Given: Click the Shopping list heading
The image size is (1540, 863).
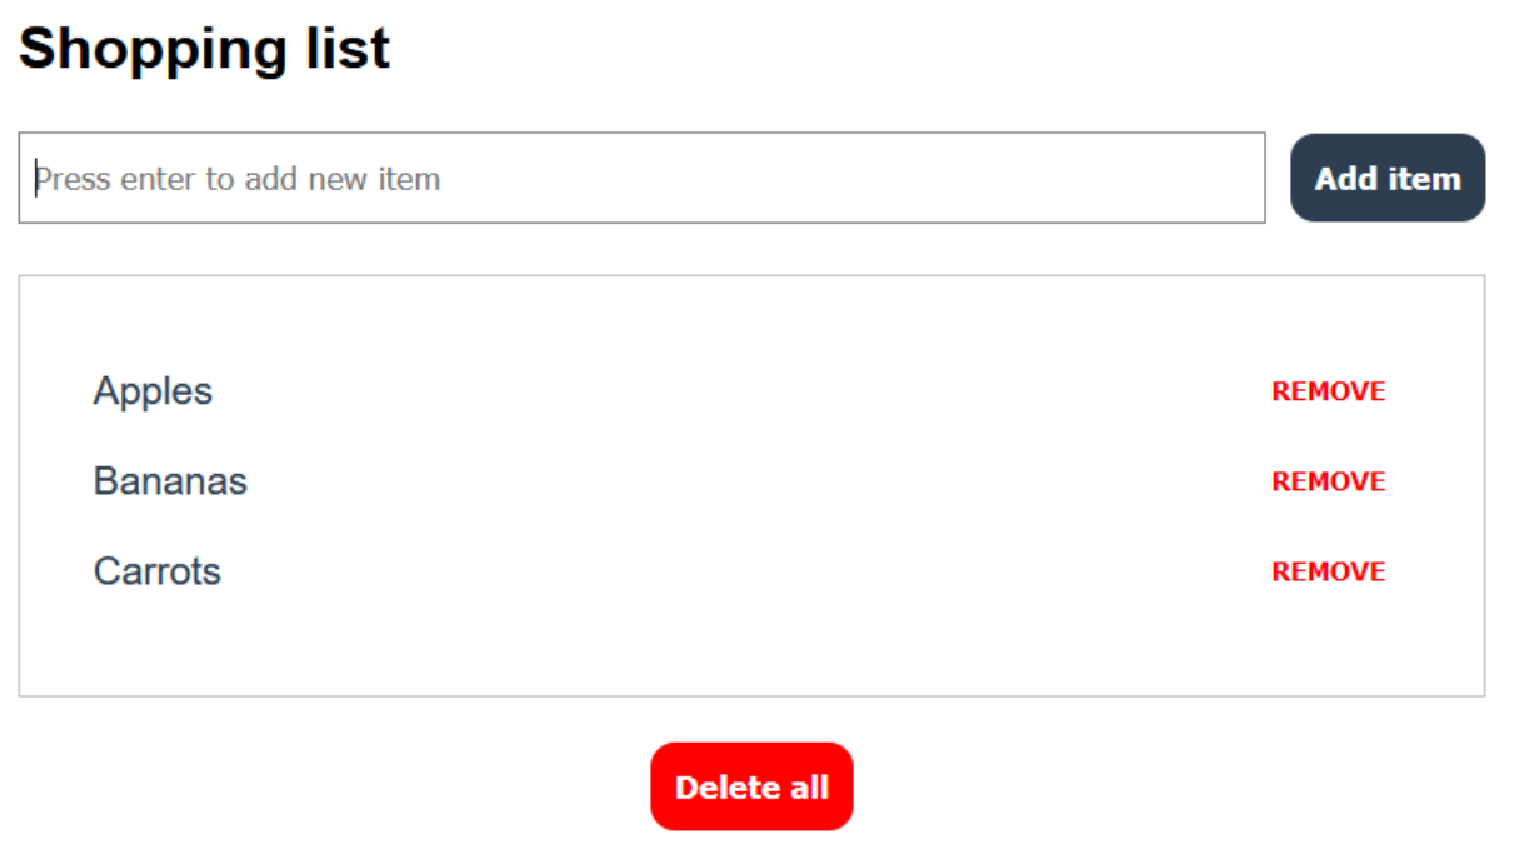Looking at the screenshot, I should [204, 49].
